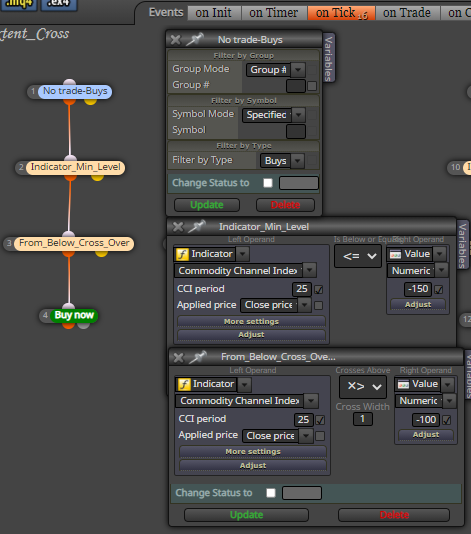Viewport: 471px width, 534px height.
Task: Click yellow output connector of No trade-Buys block
Action: coord(90,101)
